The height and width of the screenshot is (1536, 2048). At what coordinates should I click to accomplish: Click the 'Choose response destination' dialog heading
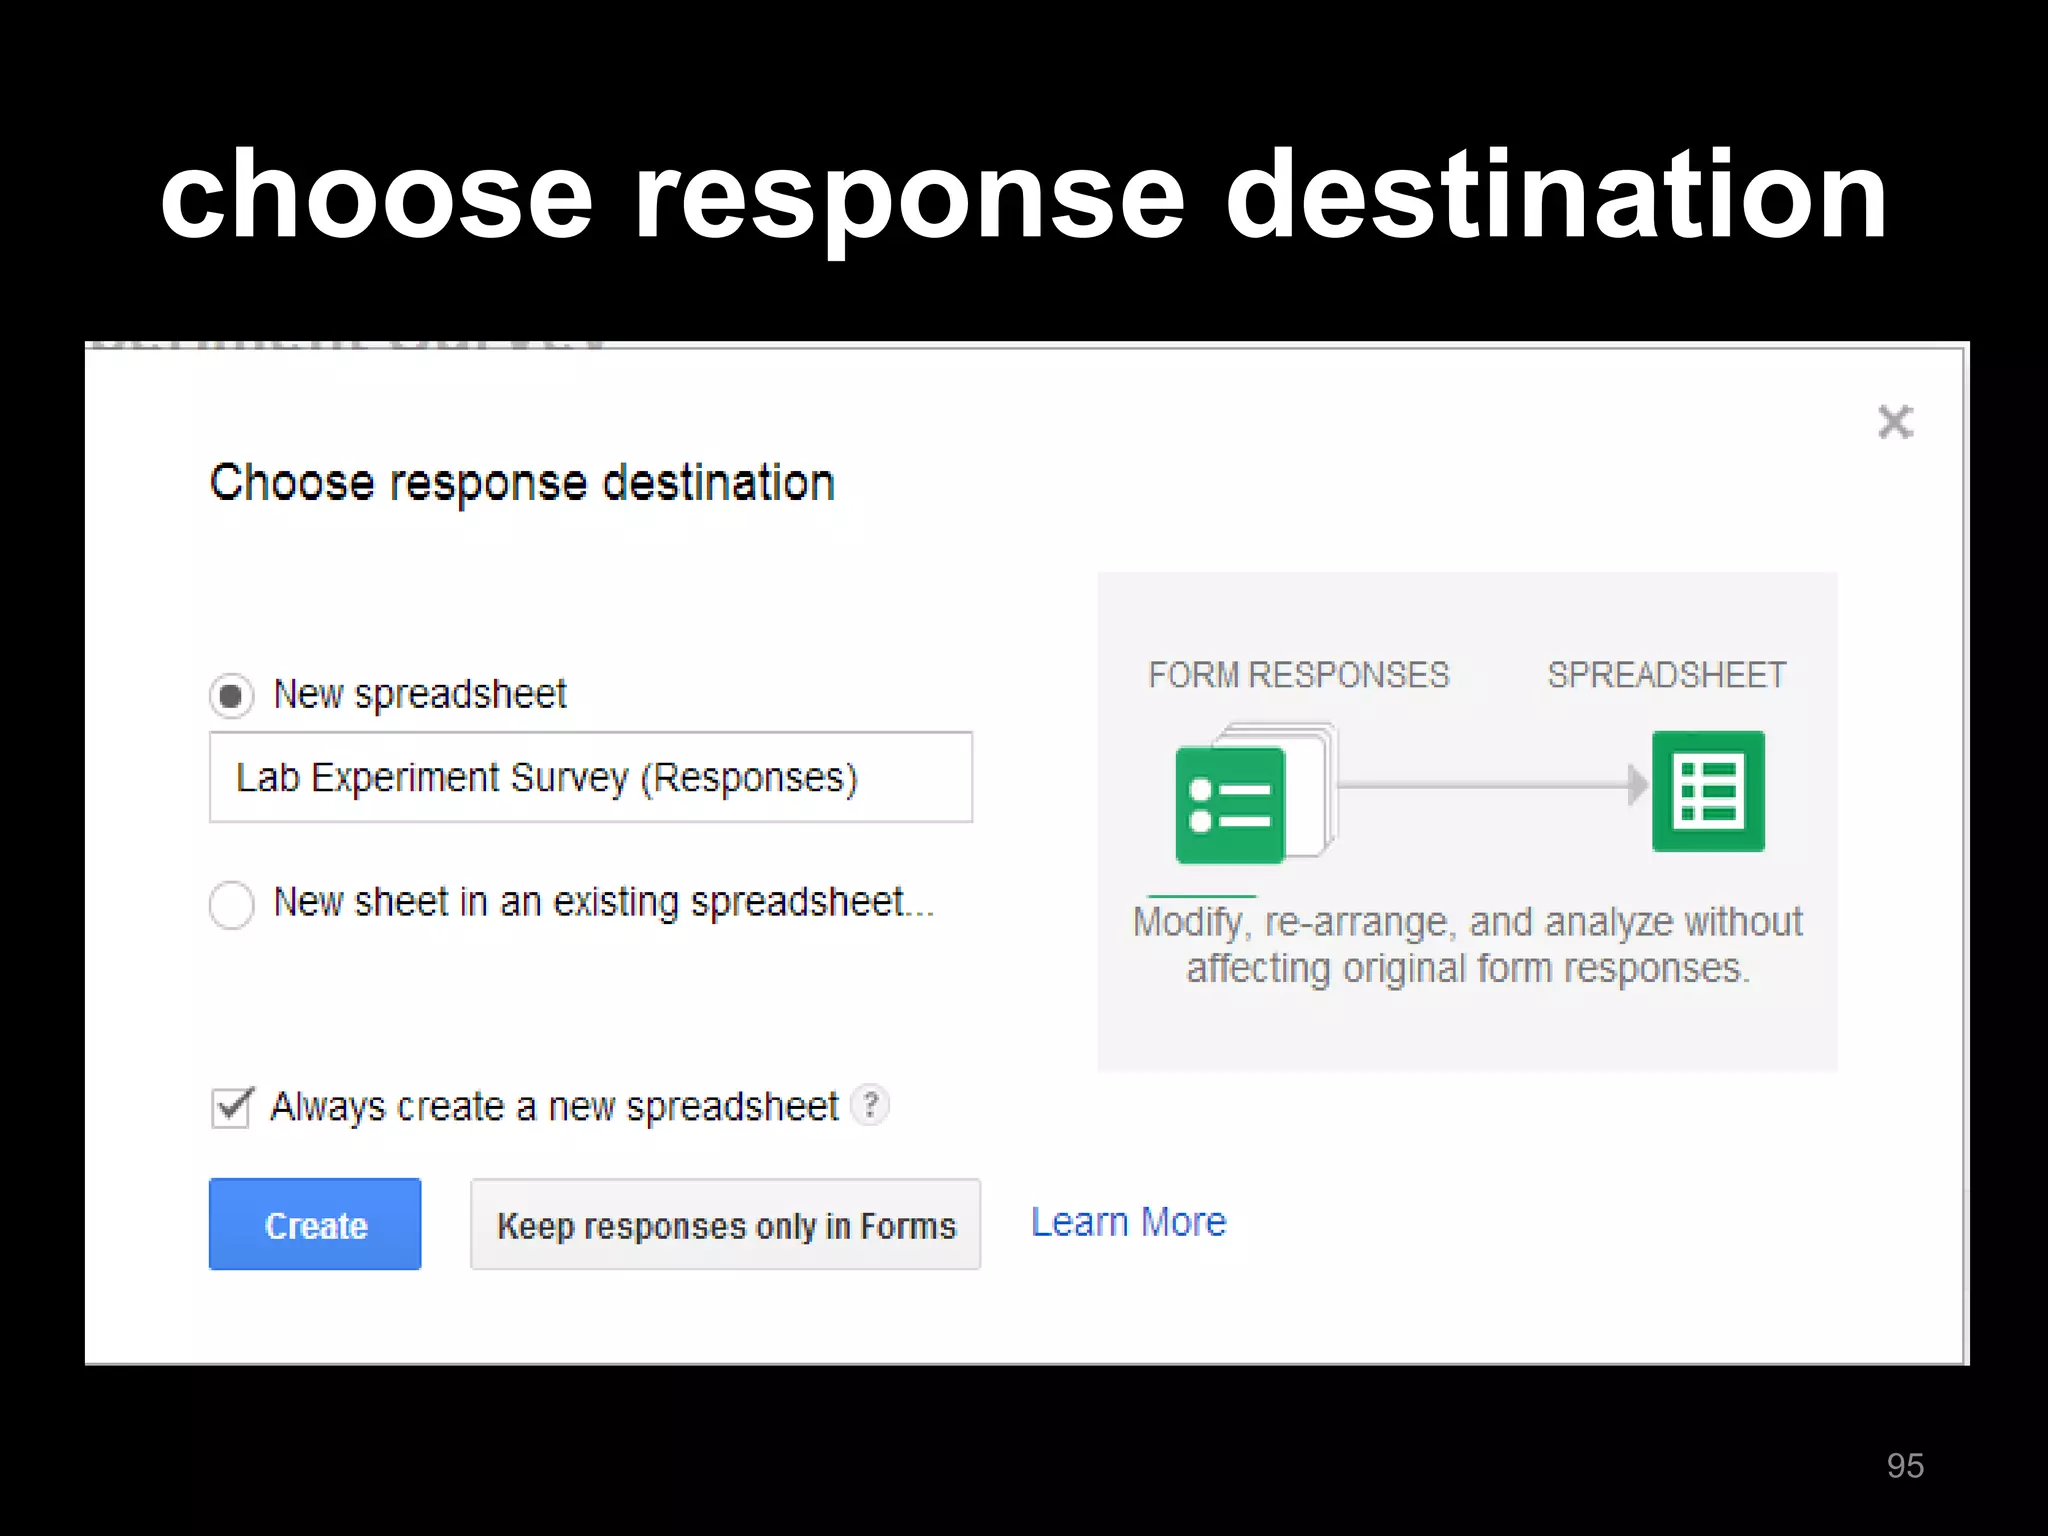point(522,483)
